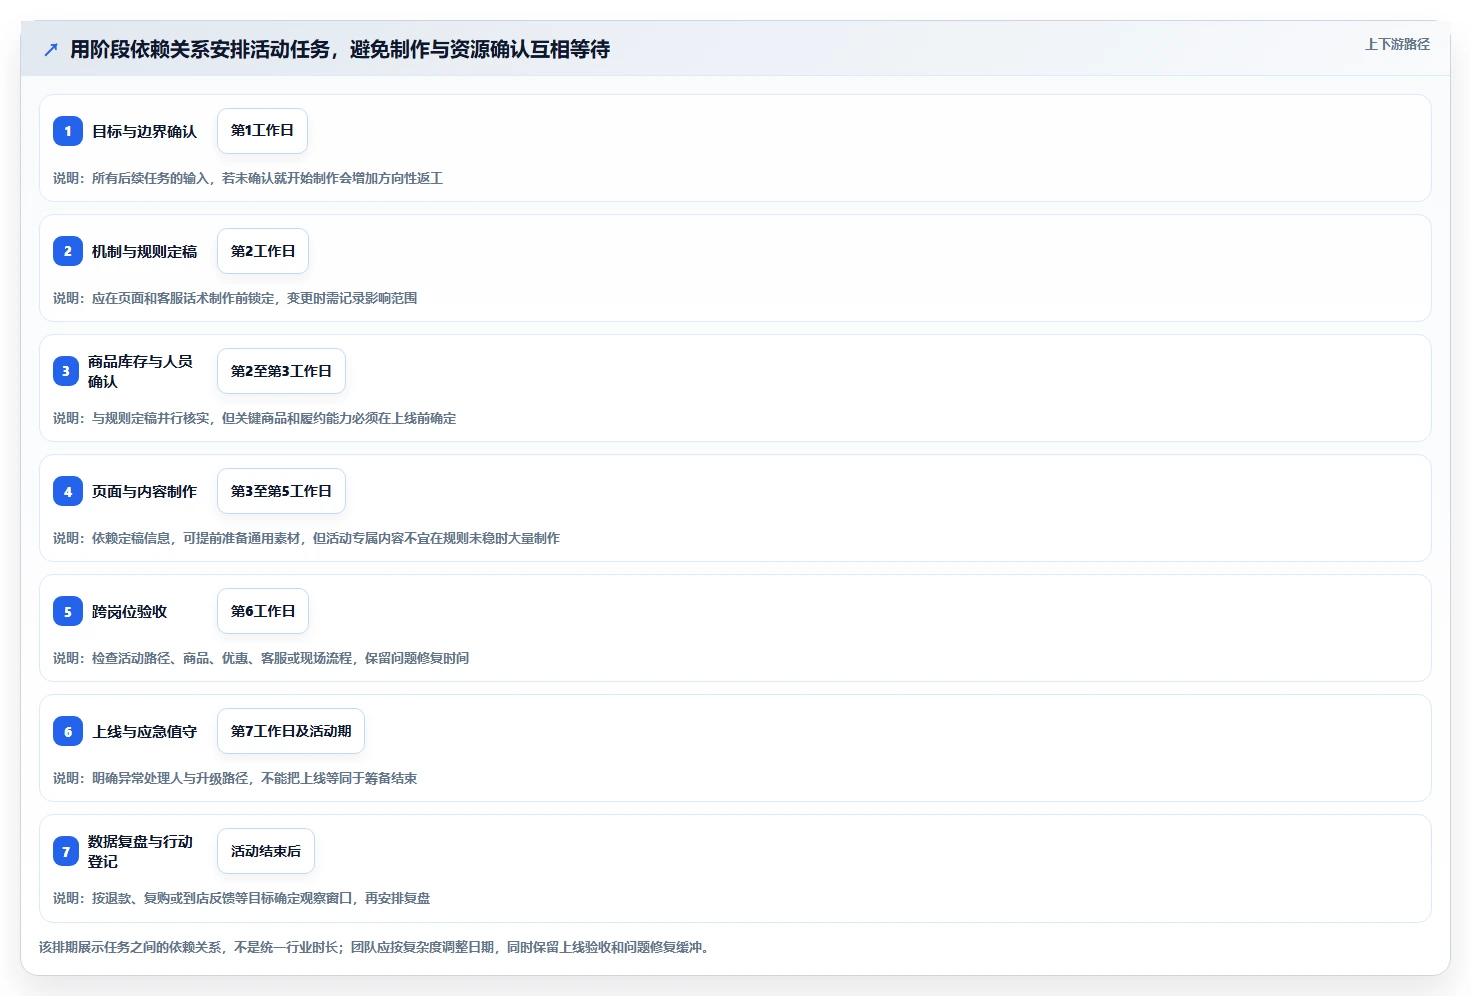Image resolution: width=1471 pixels, height=996 pixels.
Task: Click the 第2工作日 tag
Action: tap(263, 251)
